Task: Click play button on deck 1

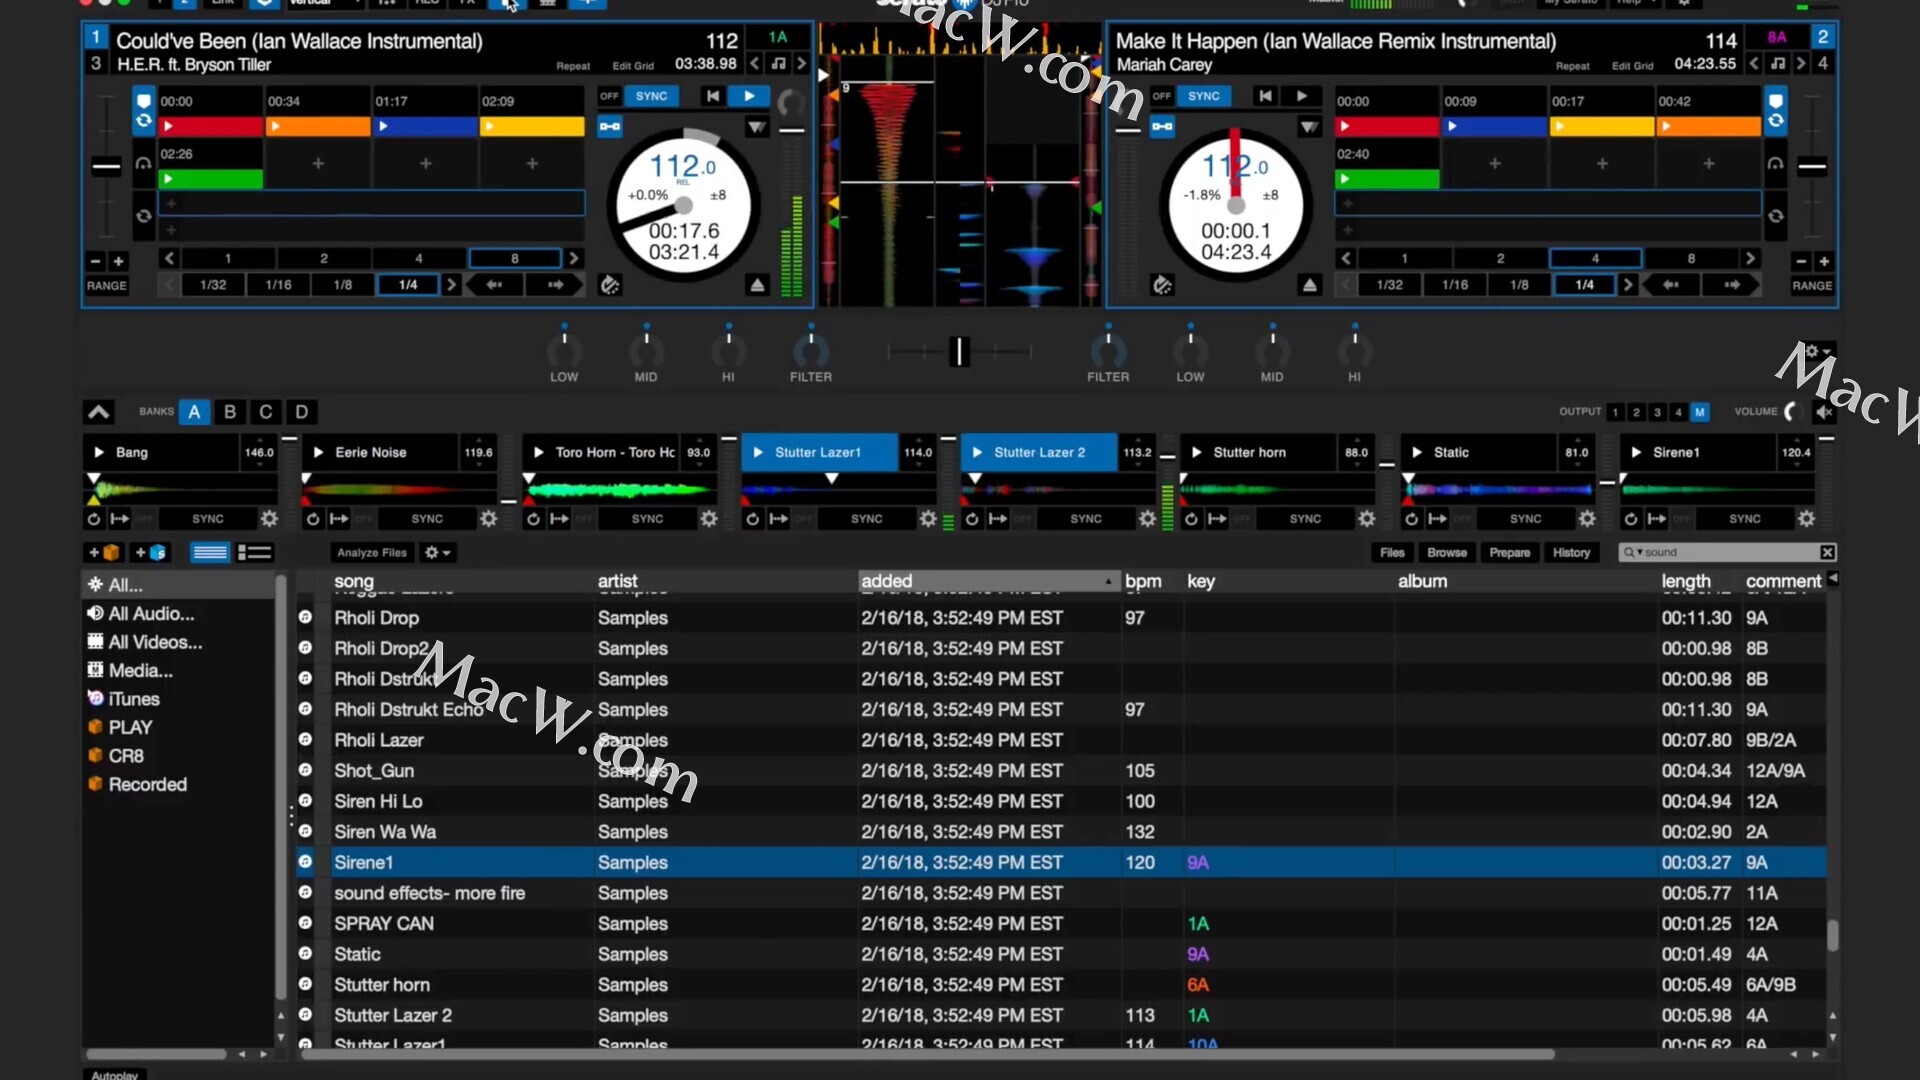Action: (749, 96)
